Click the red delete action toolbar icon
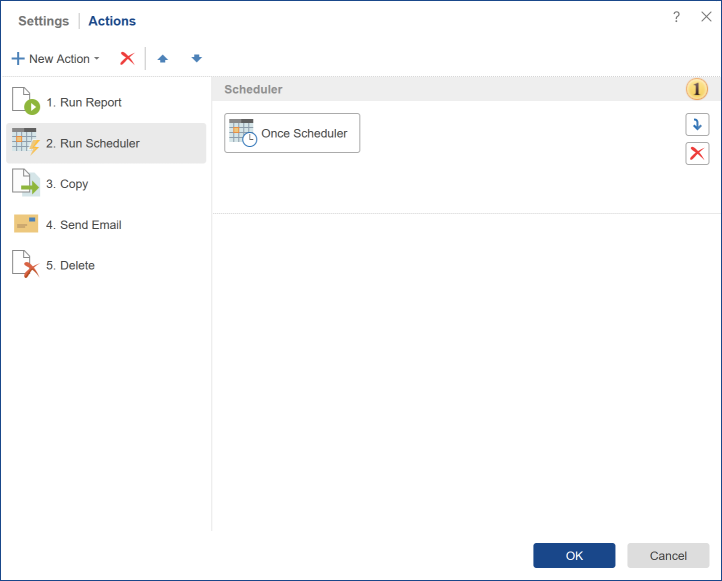Viewport: 722px width, 581px height. (x=127, y=59)
